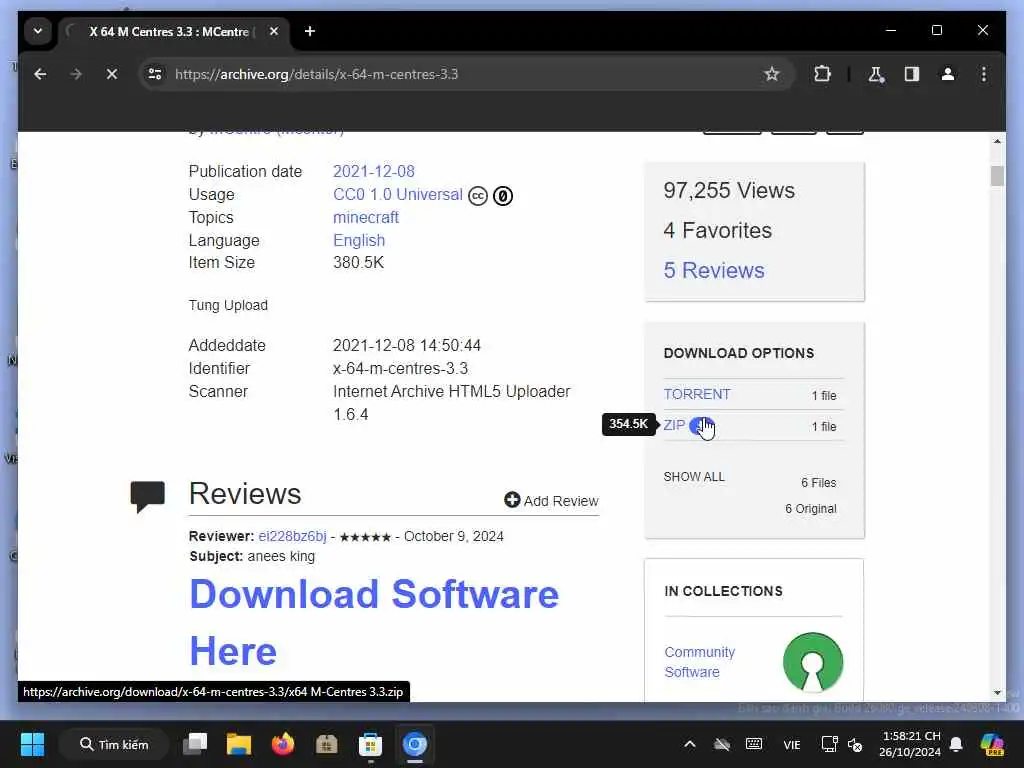This screenshot has width=1024, height=768.
Task: Click the 4 Favorites text
Action: click(x=717, y=231)
